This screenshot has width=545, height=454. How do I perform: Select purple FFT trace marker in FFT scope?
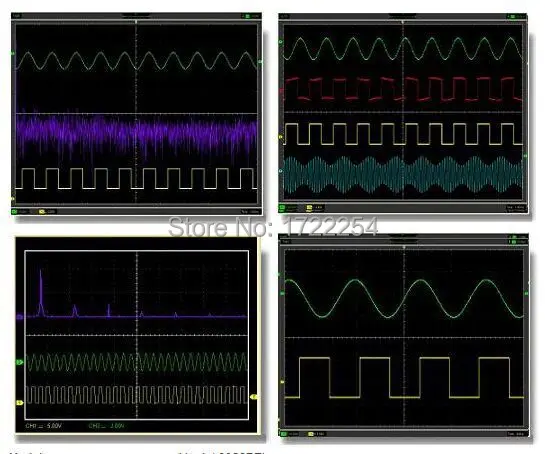20,317
